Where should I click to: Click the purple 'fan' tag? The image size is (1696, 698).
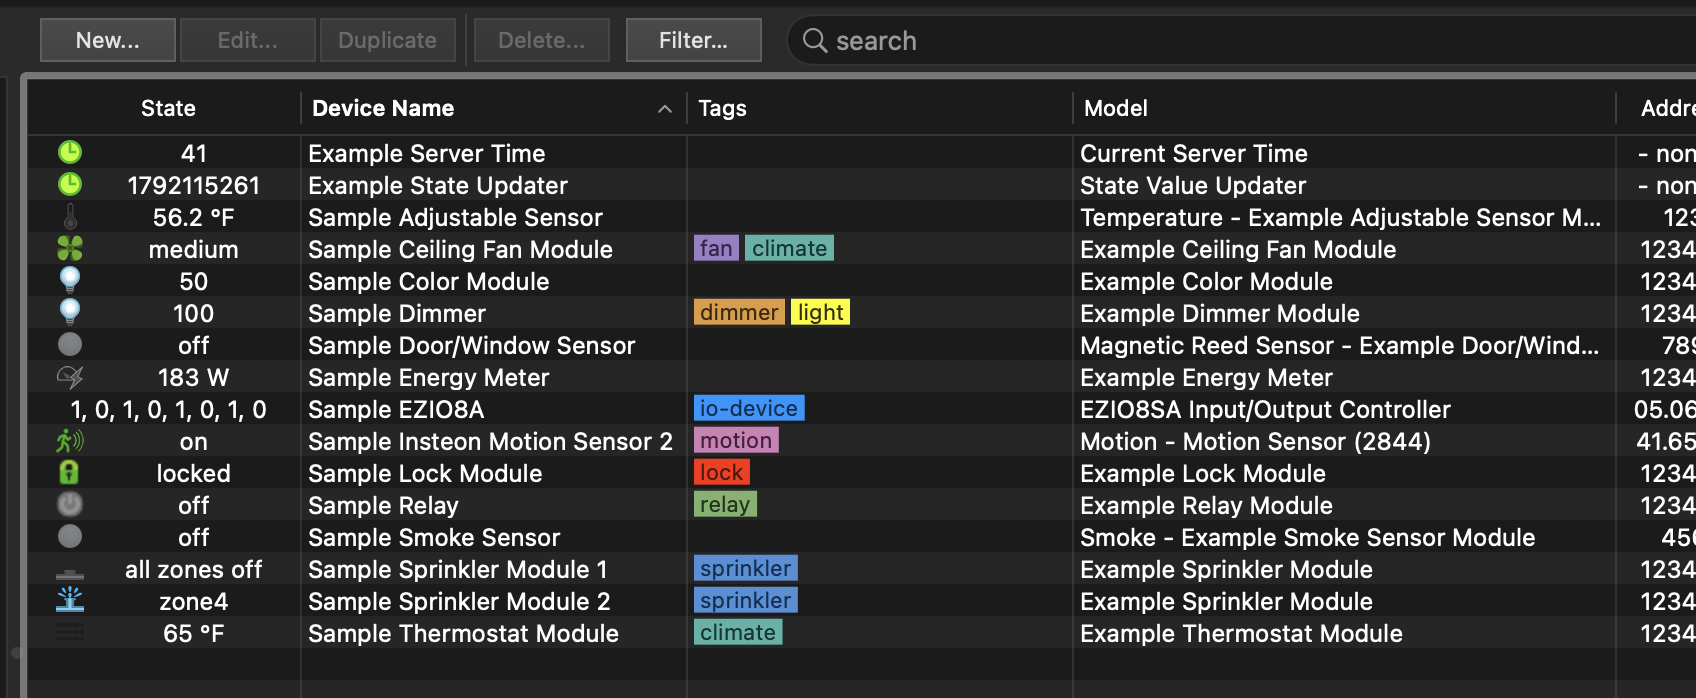[716, 248]
